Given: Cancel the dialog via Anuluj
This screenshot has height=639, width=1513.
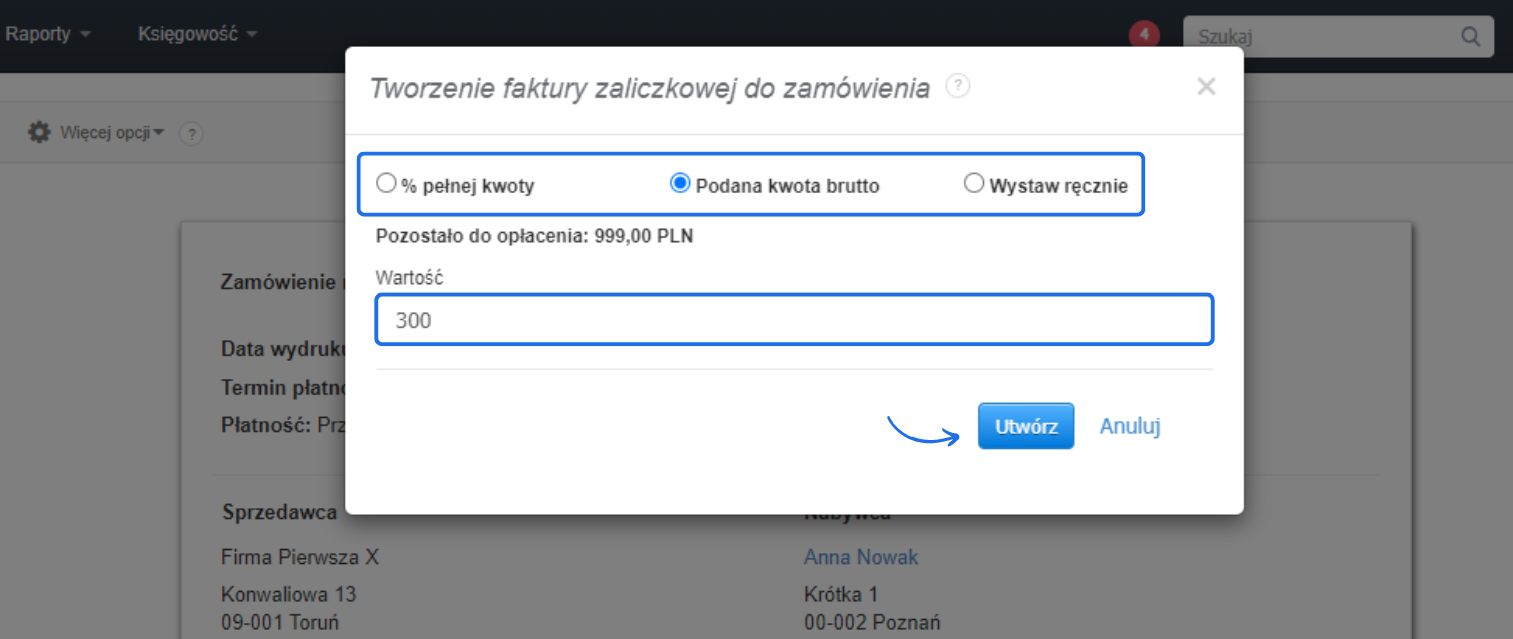Looking at the screenshot, I should (1130, 425).
